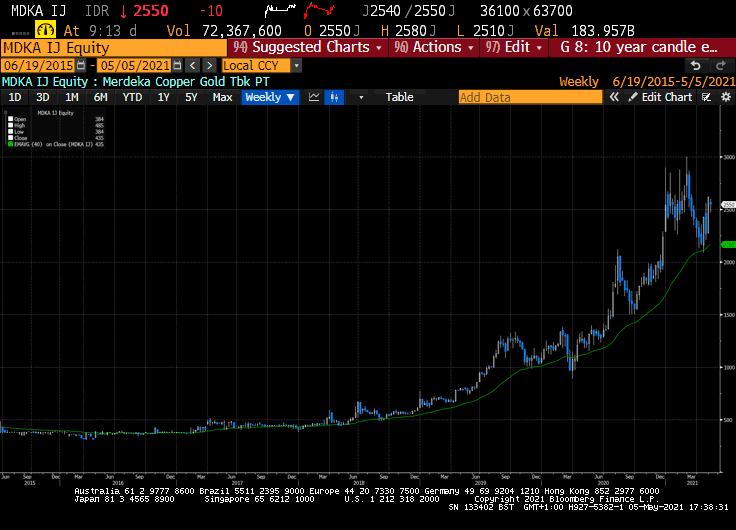Open chart annotation edit checkbox icon
Image resolution: width=736 pixels, height=530 pixels.
pyautogui.click(x=706, y=97)
